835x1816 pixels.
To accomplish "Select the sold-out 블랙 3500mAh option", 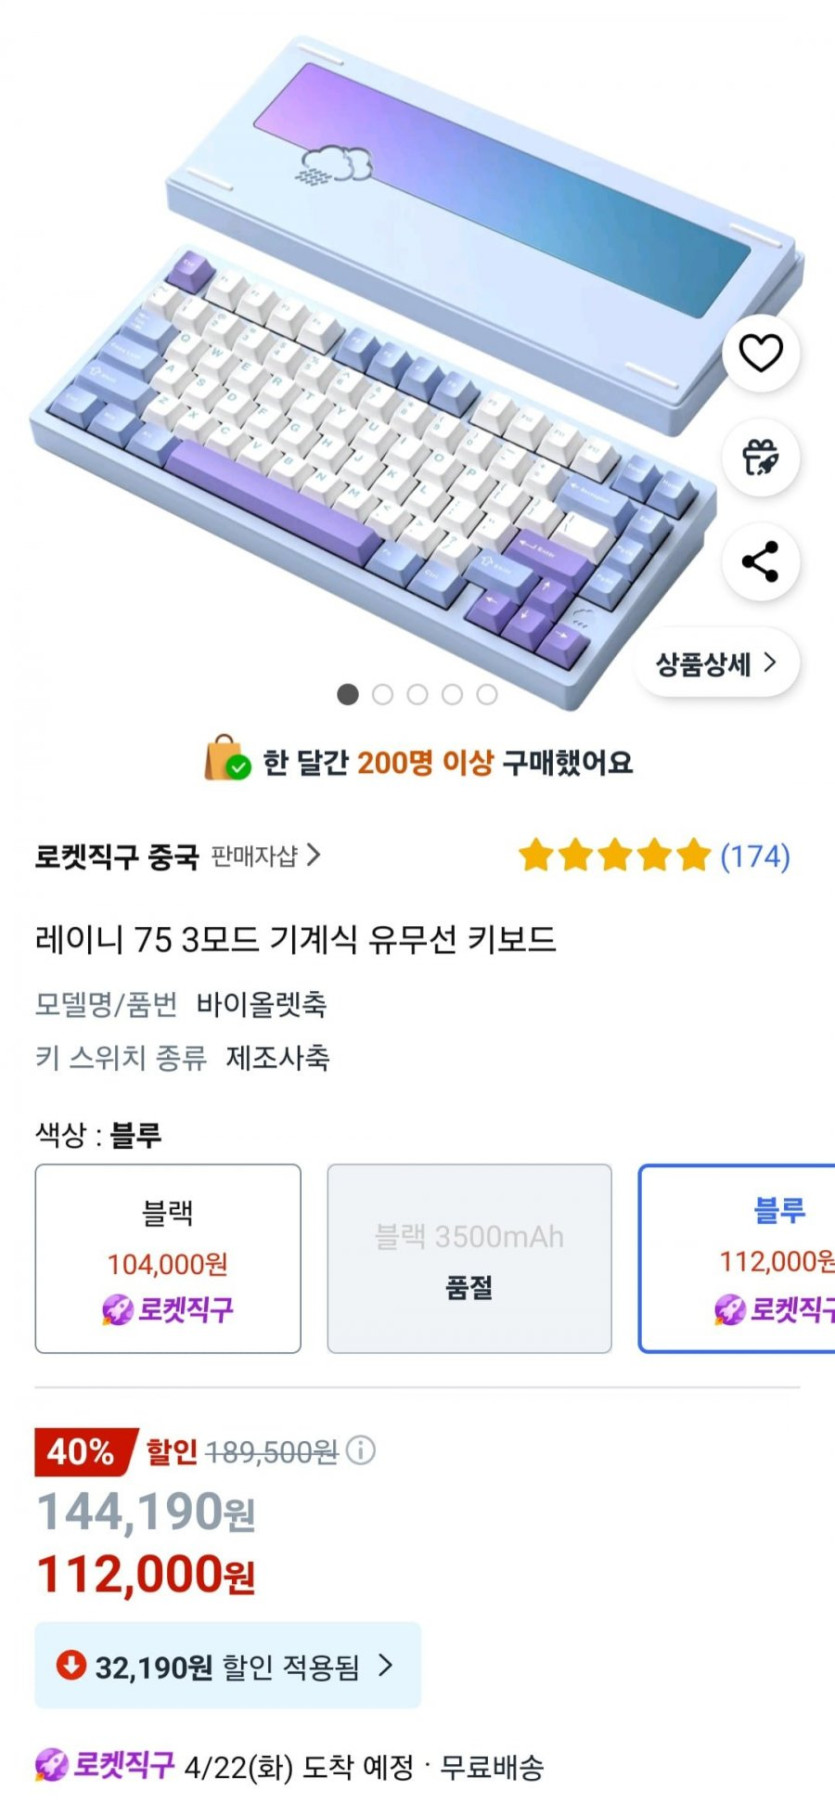I will [469, 1258].
